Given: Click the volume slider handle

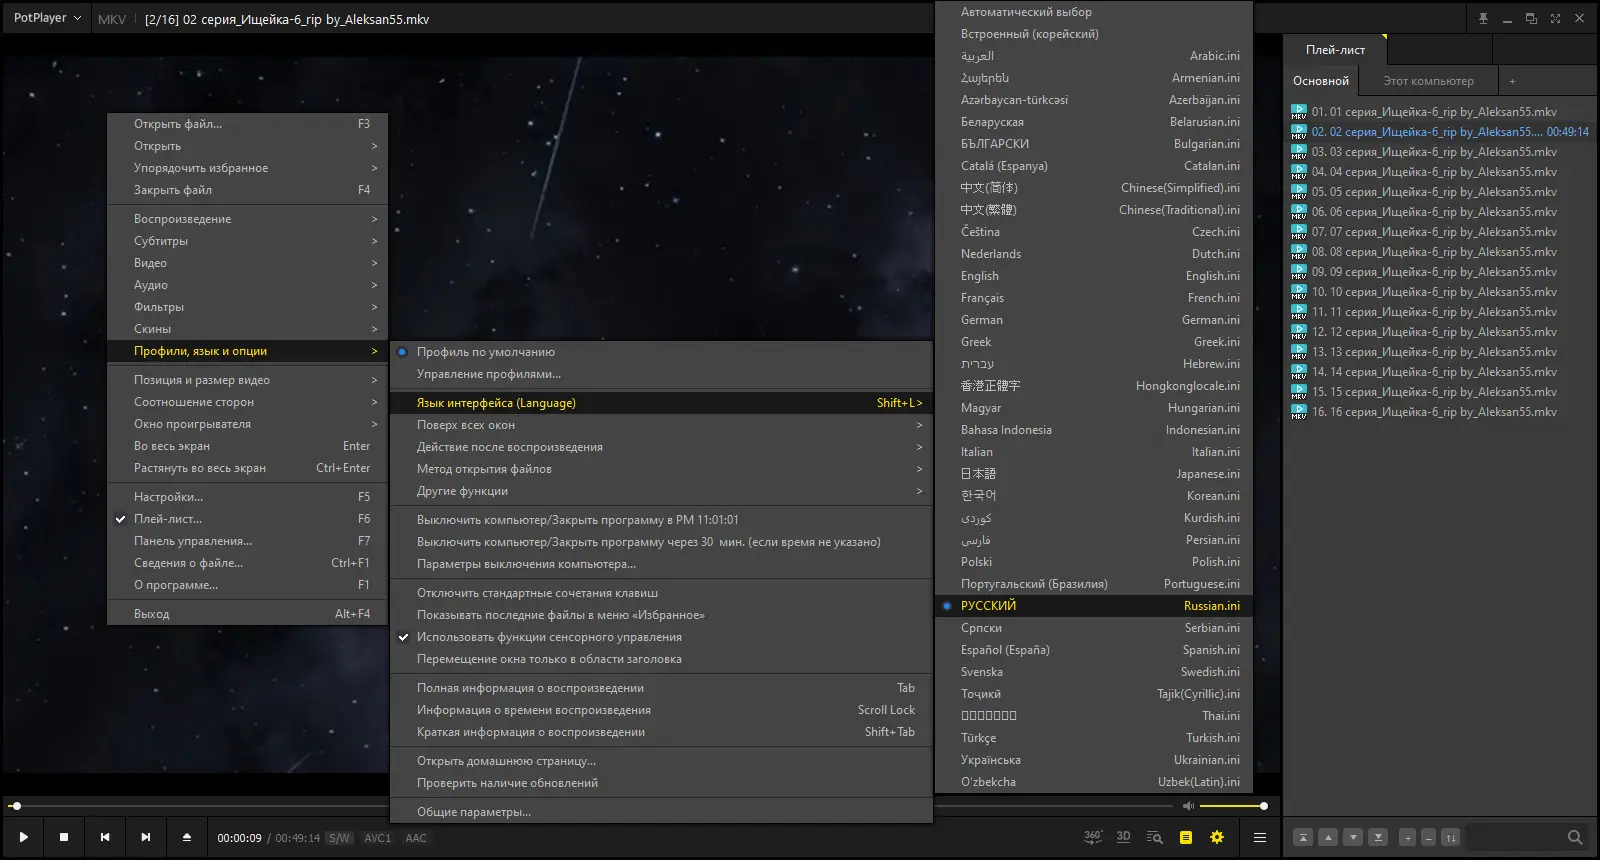Looking at the screenshot, I should coord(1264,806).
